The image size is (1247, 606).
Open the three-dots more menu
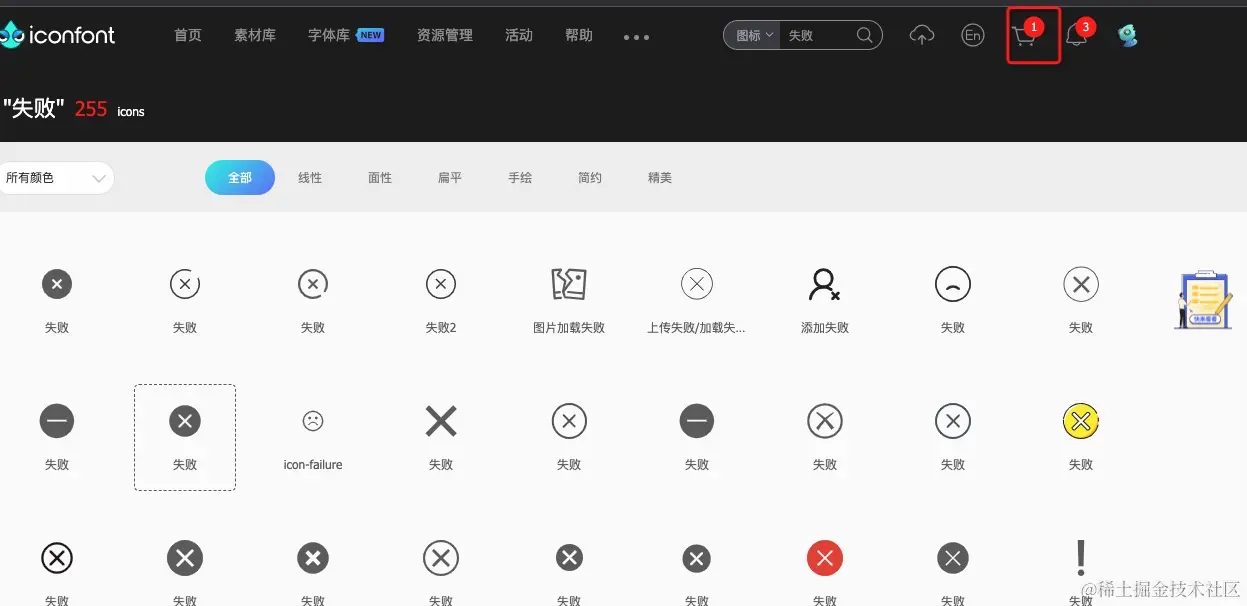point(636,37)
